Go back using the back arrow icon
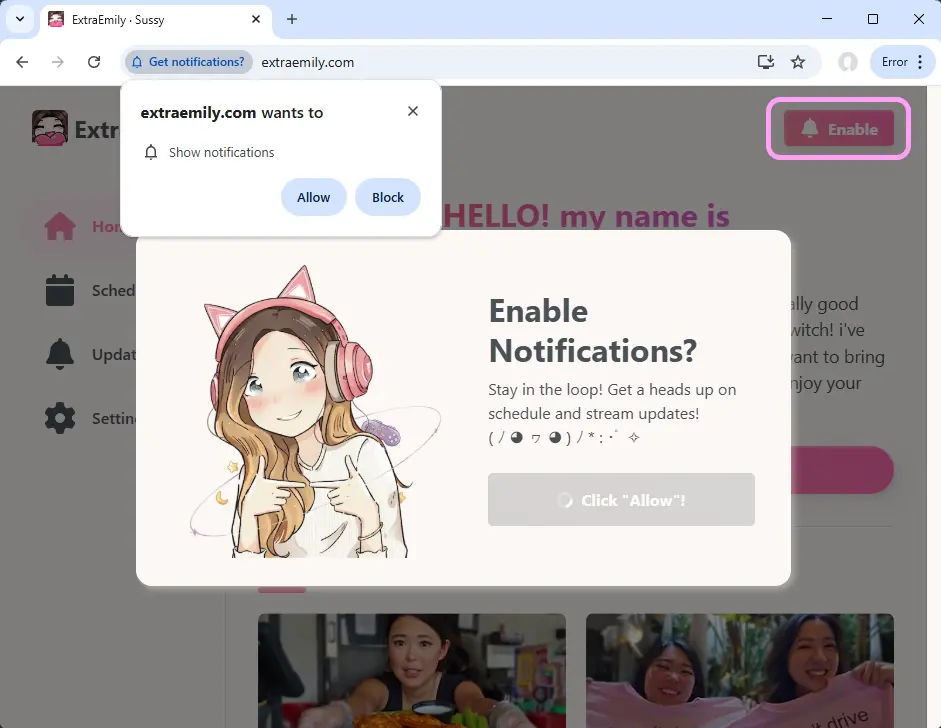Screen dimensions: 941x728 click(x=22, y=61)
